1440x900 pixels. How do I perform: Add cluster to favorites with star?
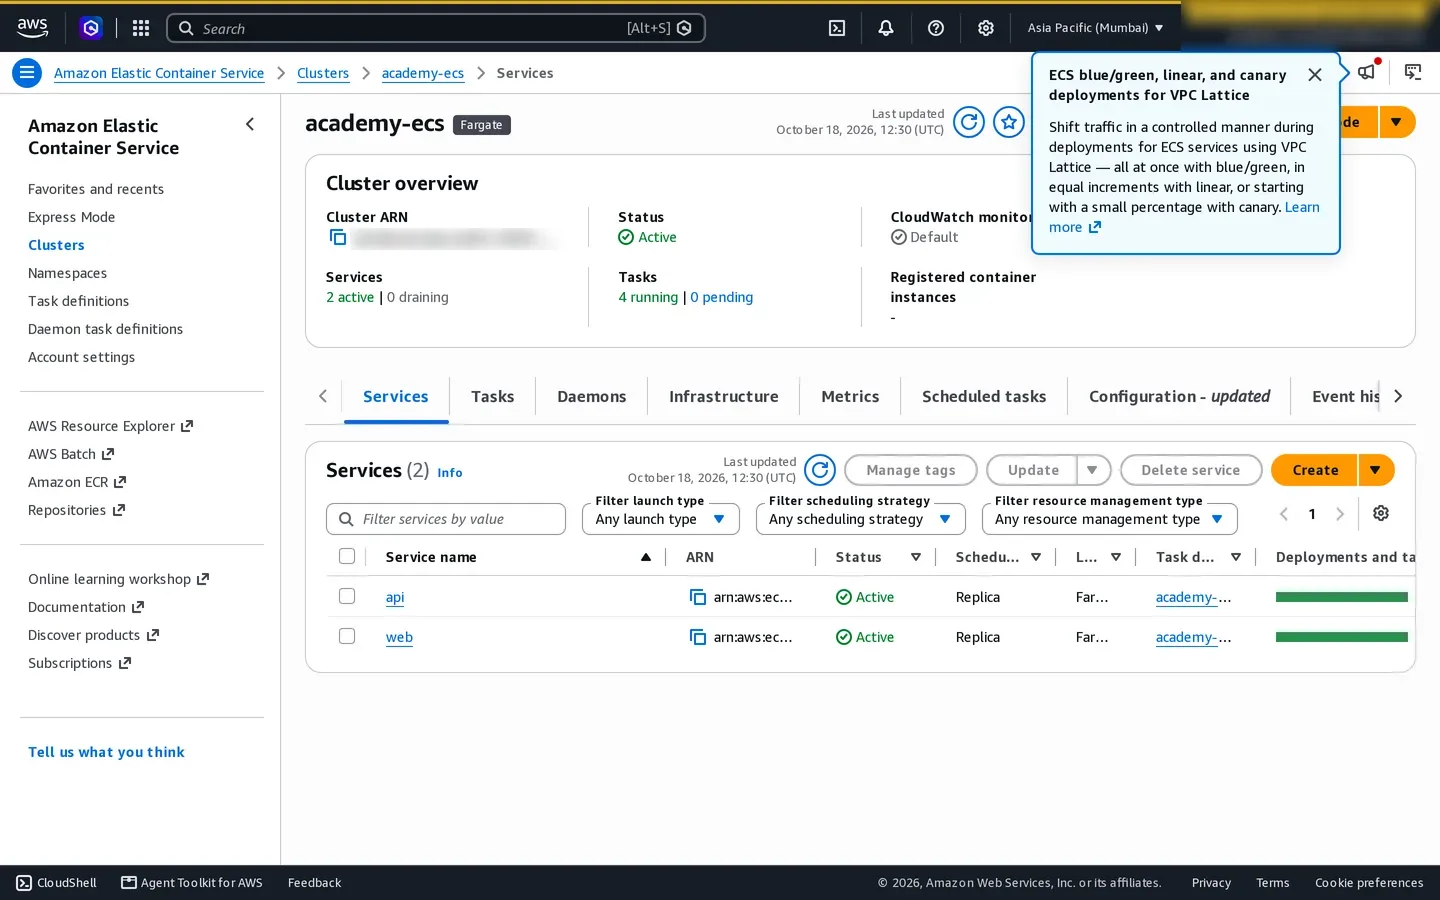tap(1009, 122)
